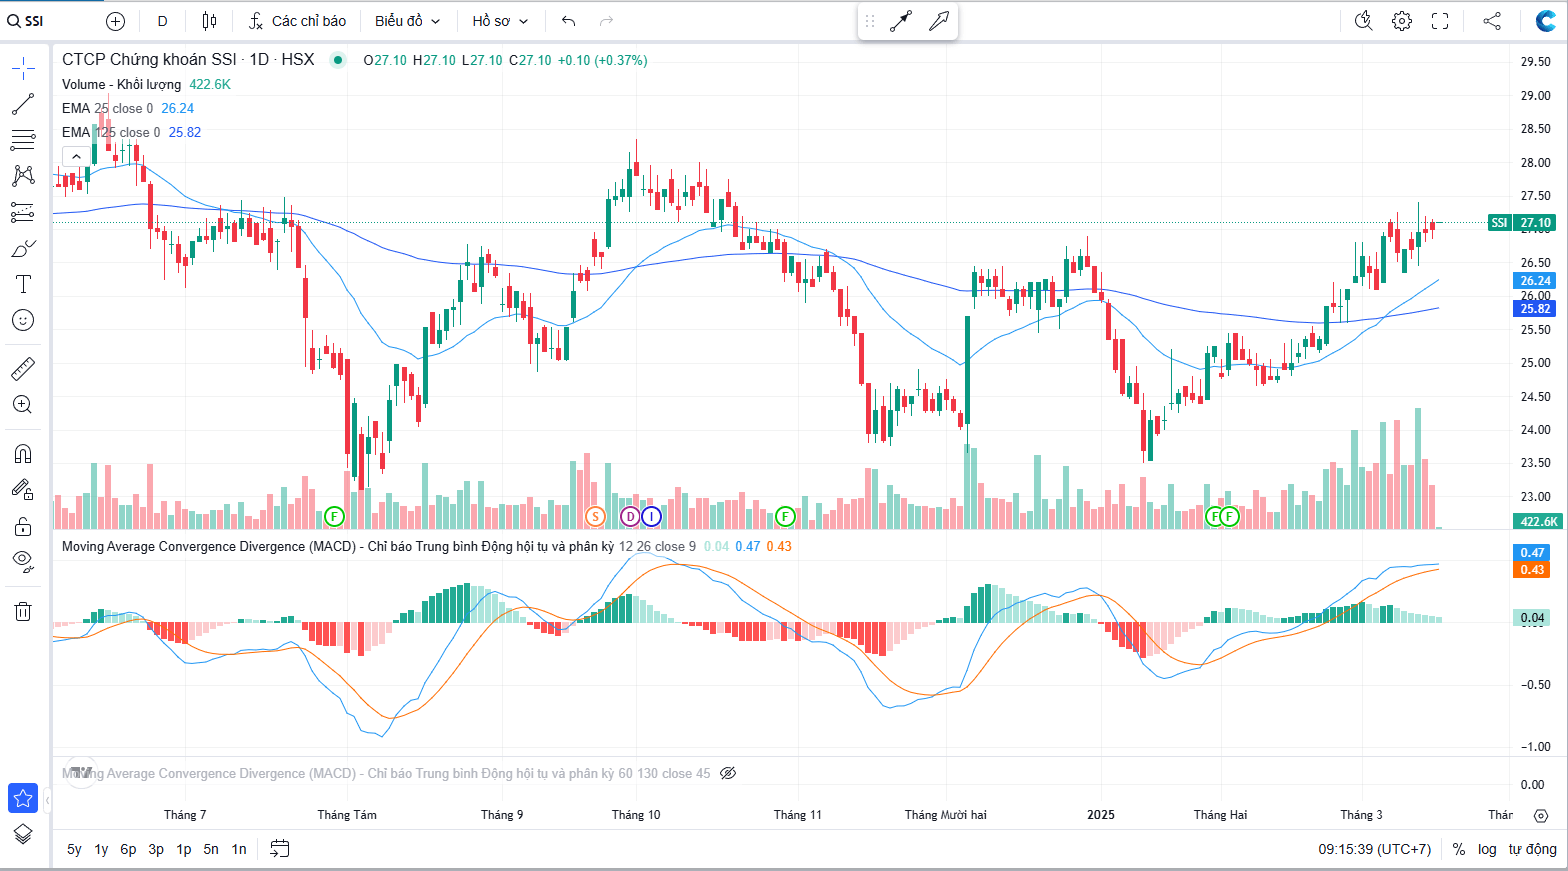Select the brush drawing tool
The image size is (1568, 871).
23,248
